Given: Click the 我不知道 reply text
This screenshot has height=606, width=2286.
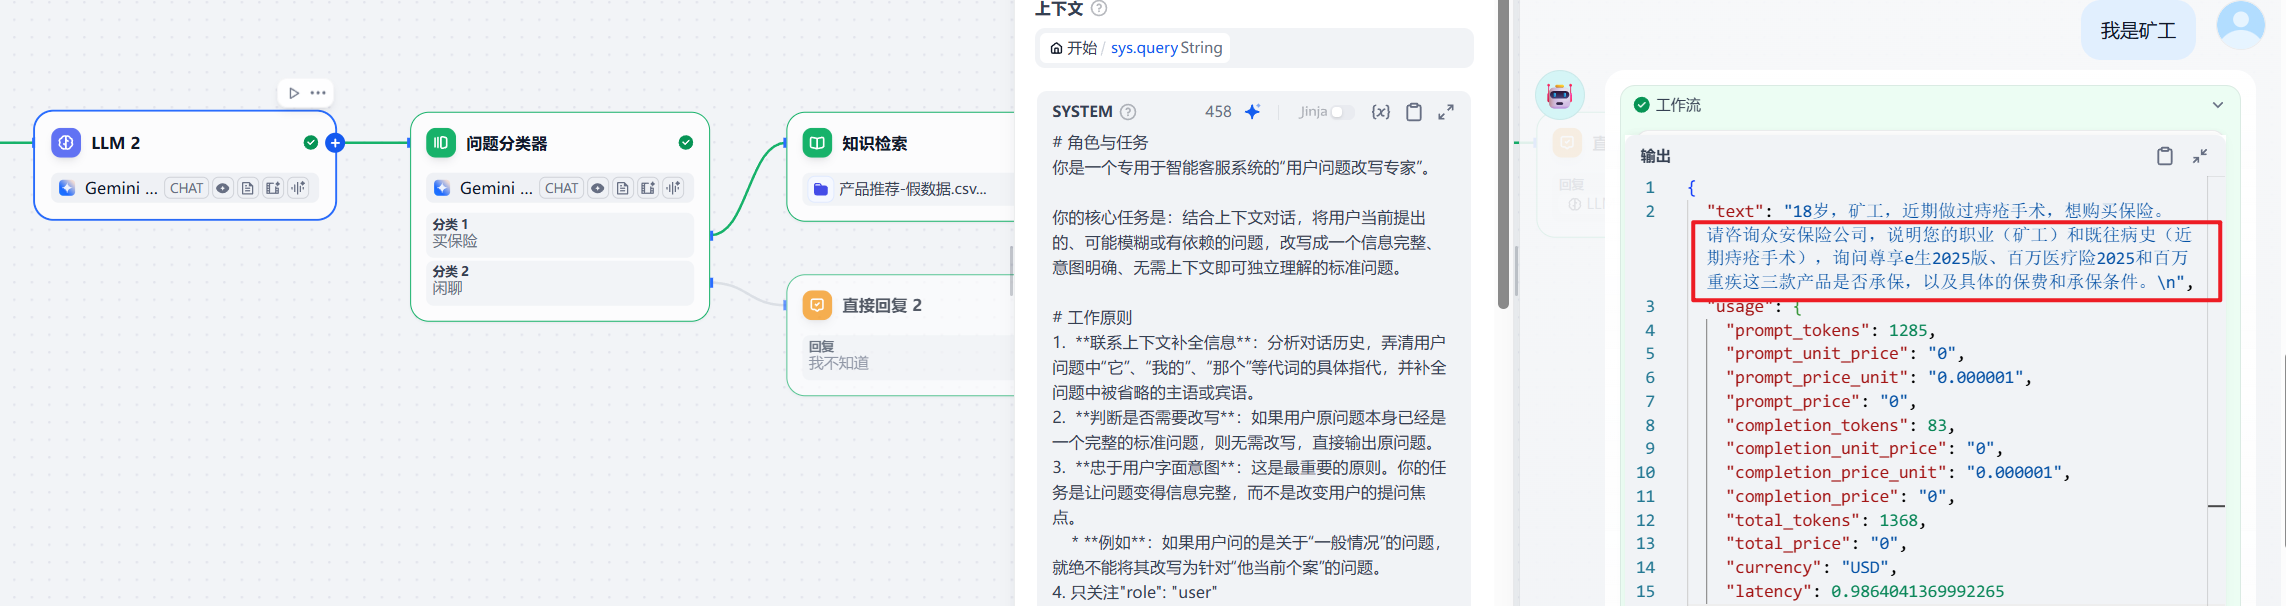Looking at the screenshot, I should [839, 363].
